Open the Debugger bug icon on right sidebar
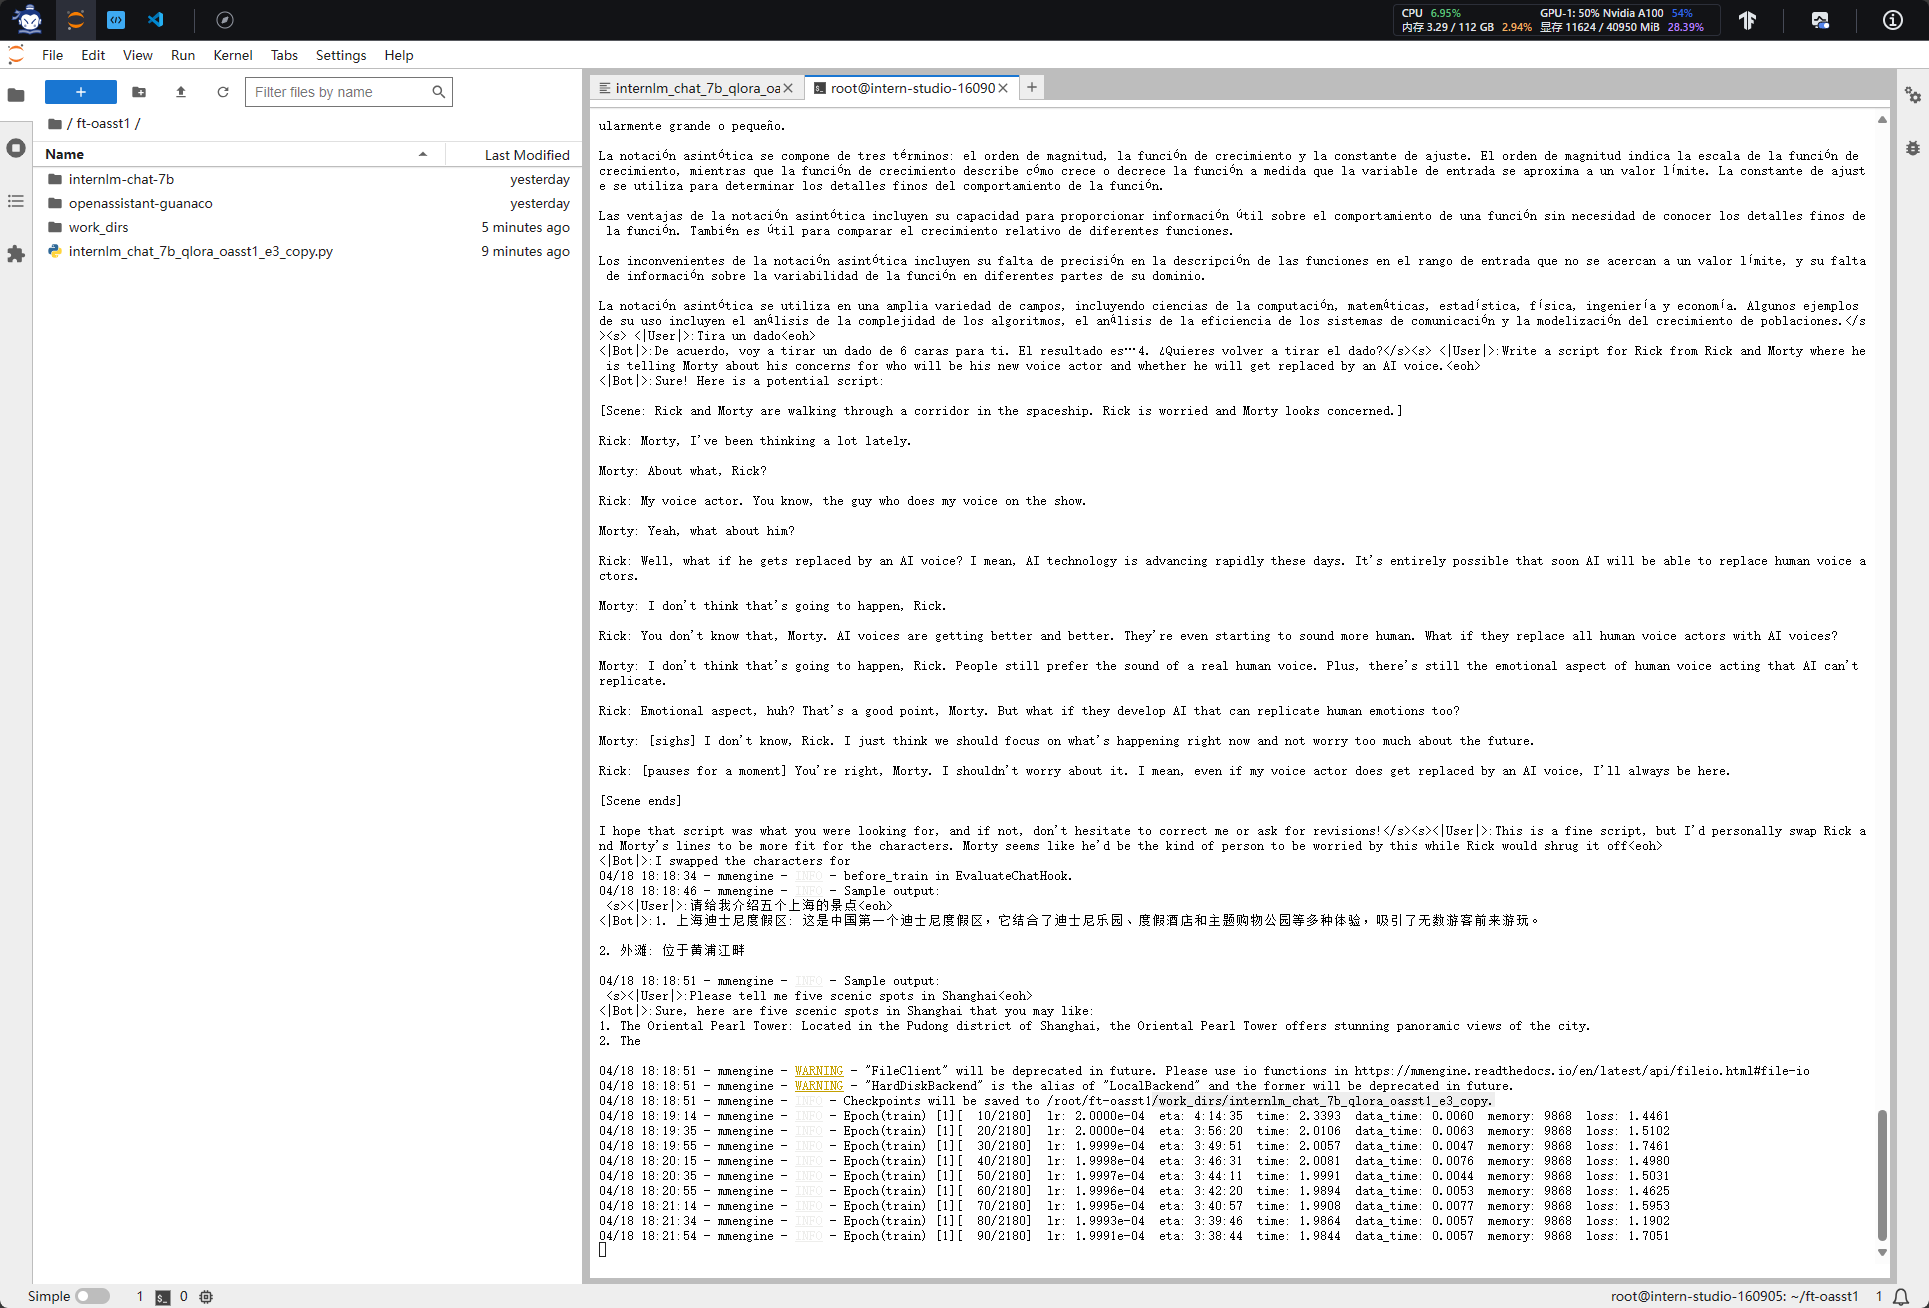This screenshot has height=1308, width=1929. click(x=1912, y=148)
